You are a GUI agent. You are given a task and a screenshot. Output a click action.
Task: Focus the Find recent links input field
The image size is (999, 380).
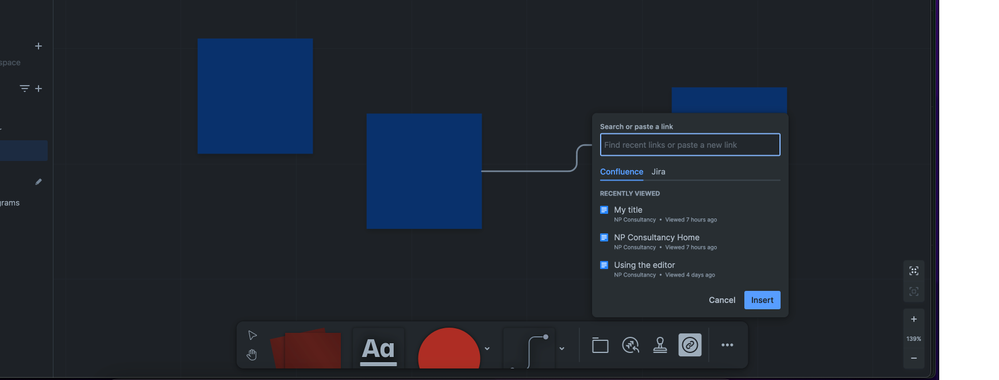690,145
